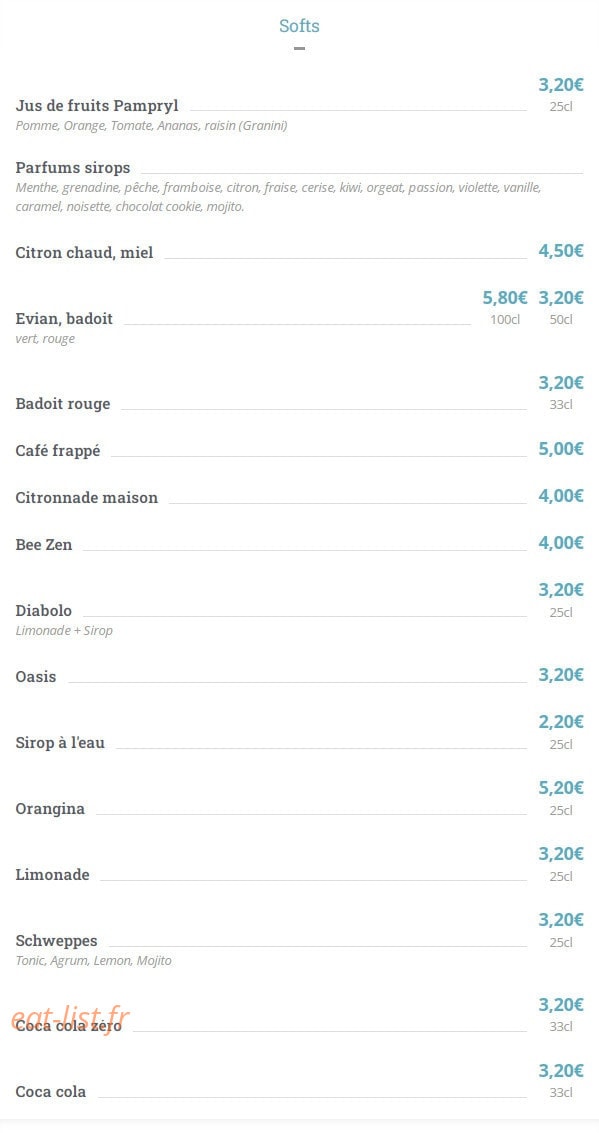
Task: Click the Softs section heading
Action: [299, 26]
